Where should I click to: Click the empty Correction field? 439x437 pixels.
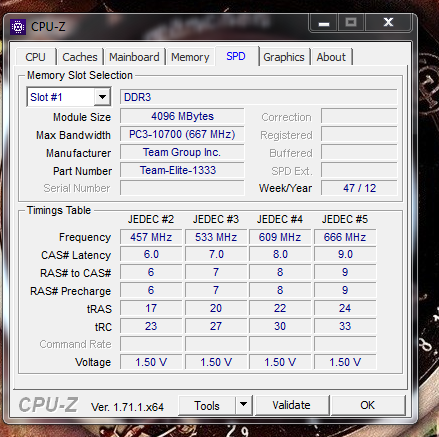pos(359,116)
